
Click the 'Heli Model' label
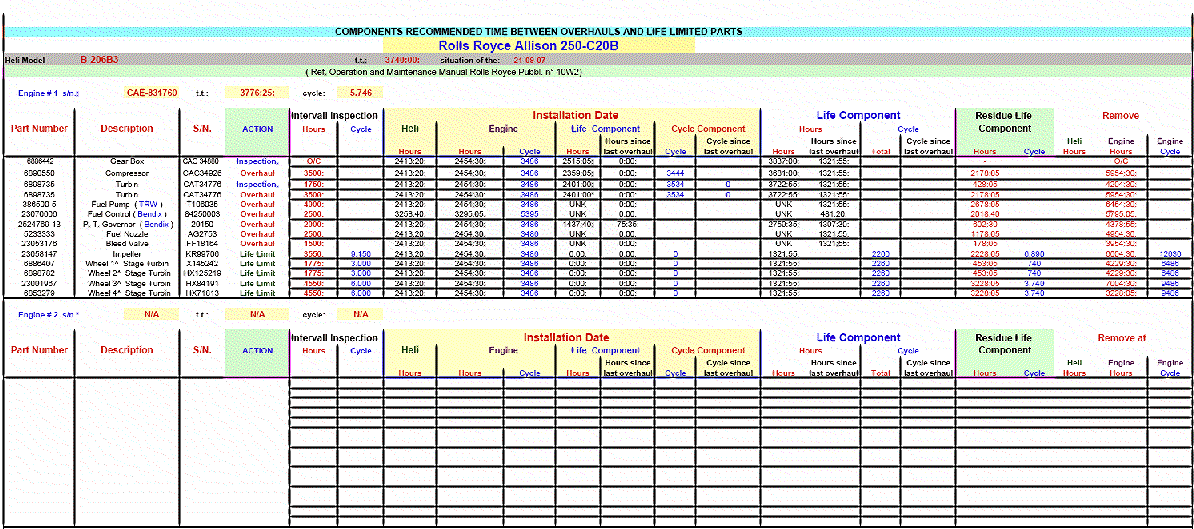point(25,59)
